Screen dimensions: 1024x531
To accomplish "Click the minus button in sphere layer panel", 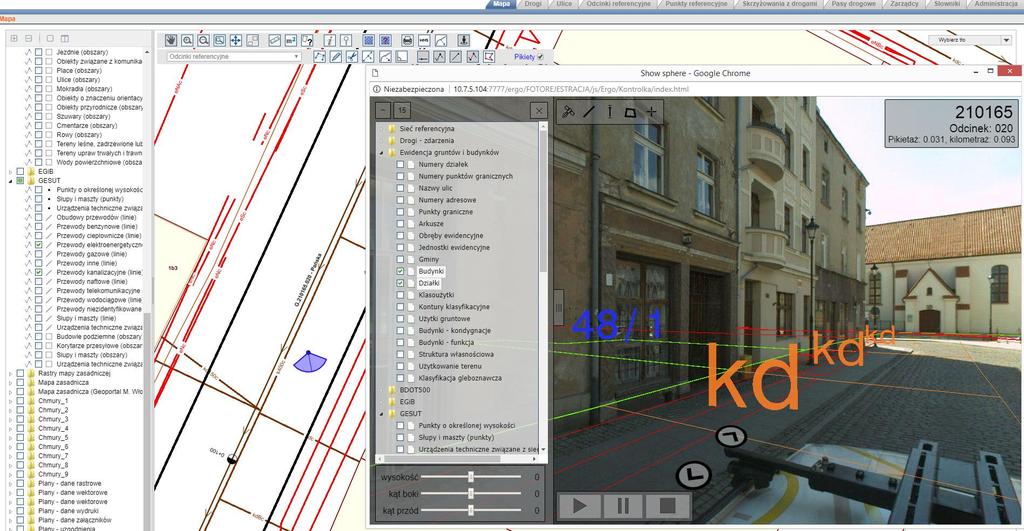I will [383, 110].
